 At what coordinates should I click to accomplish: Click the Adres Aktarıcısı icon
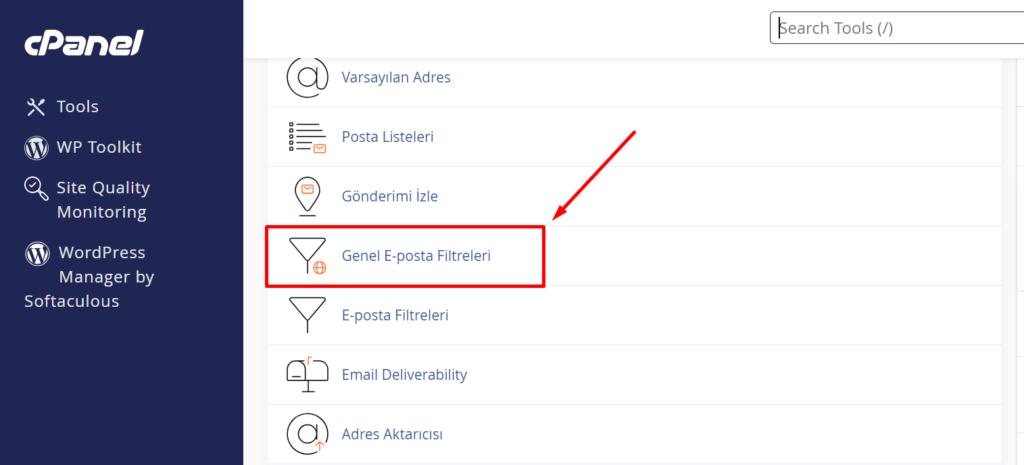(307, 434)
